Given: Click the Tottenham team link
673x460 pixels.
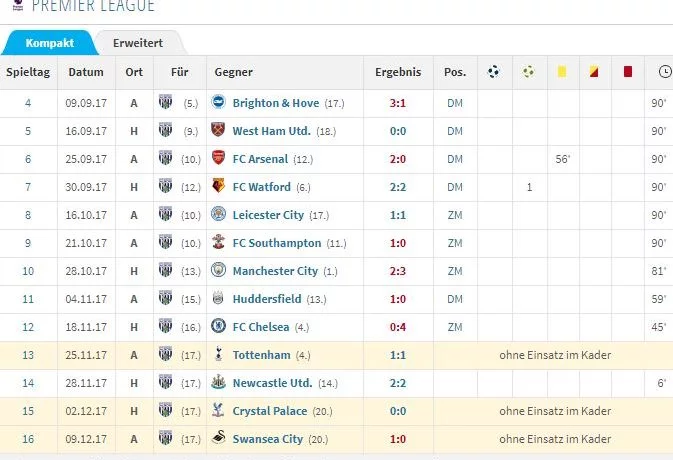Looking at the screenshot, I should 261,355.
